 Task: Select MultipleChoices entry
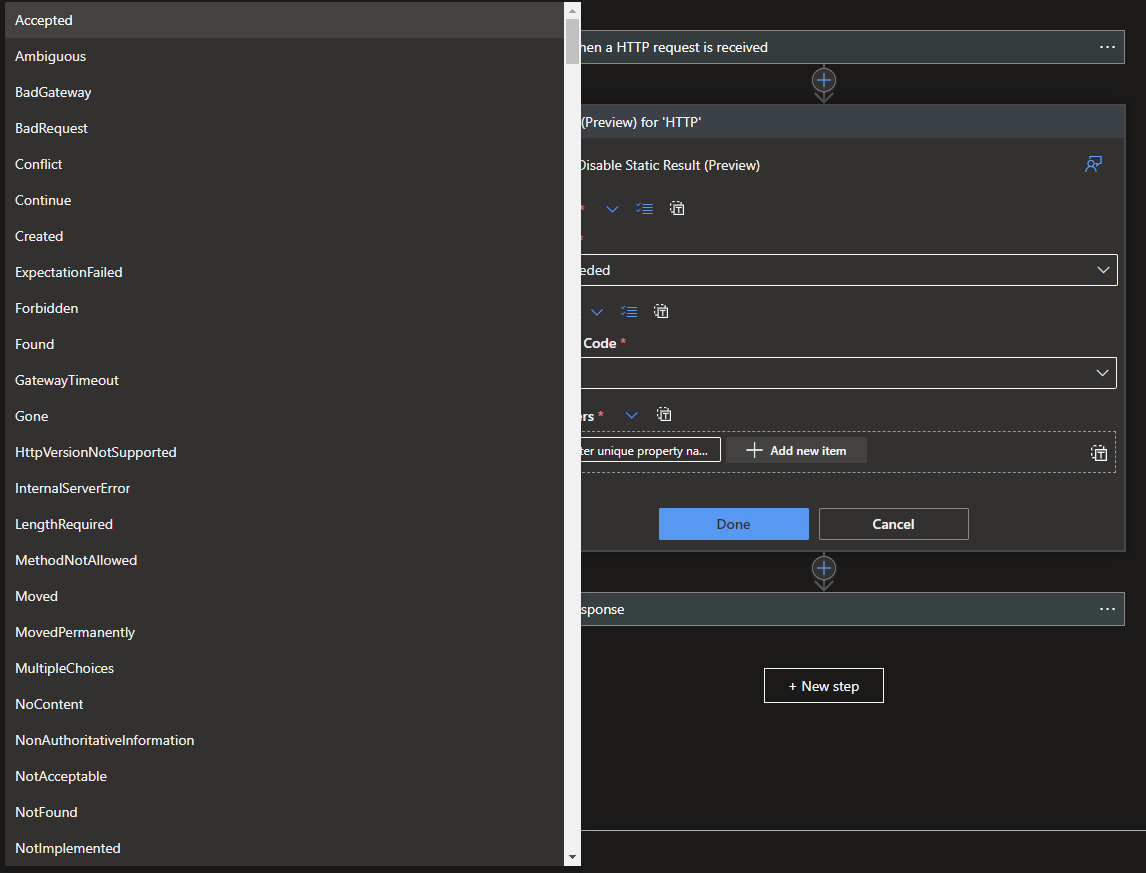(284, 668)
